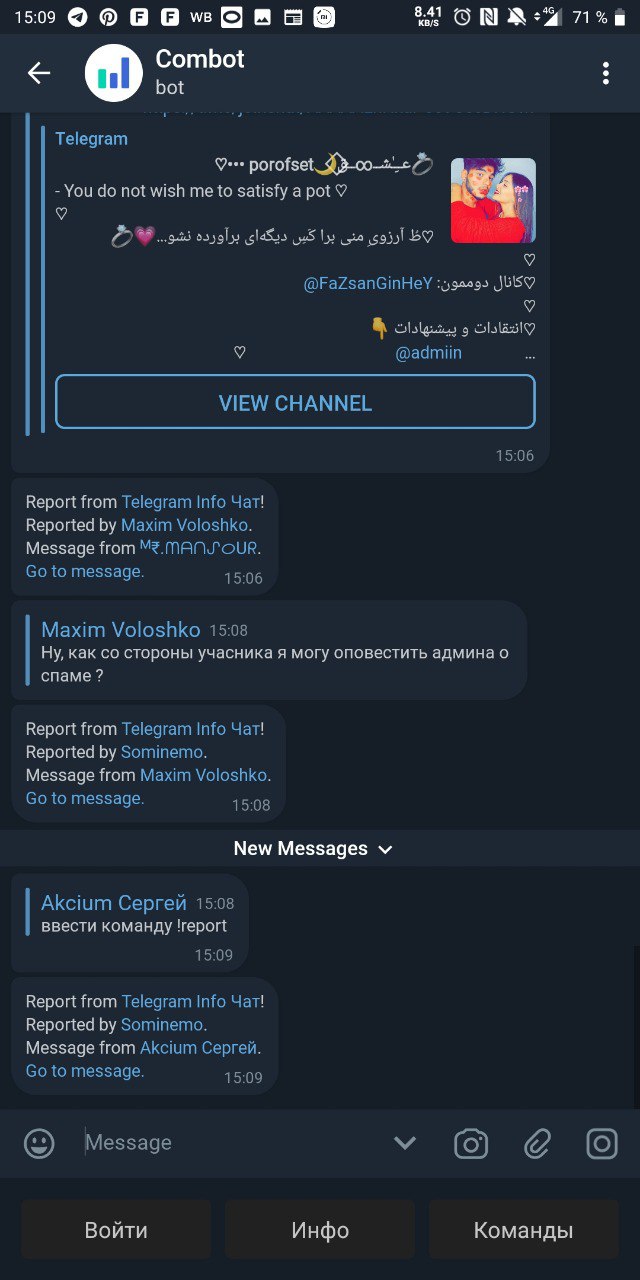Select the Инфо bot keyboard button

320,1230
